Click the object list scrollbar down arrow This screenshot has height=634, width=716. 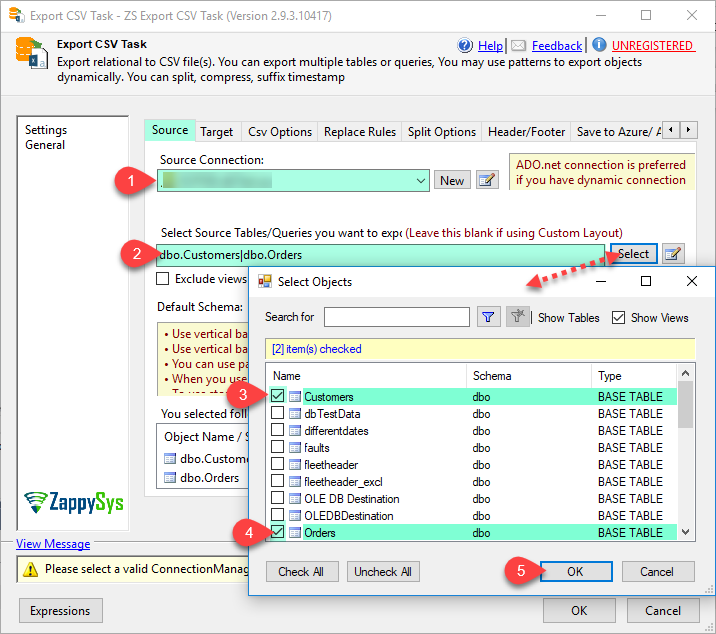pyautogui.click(x=685, y=532)
